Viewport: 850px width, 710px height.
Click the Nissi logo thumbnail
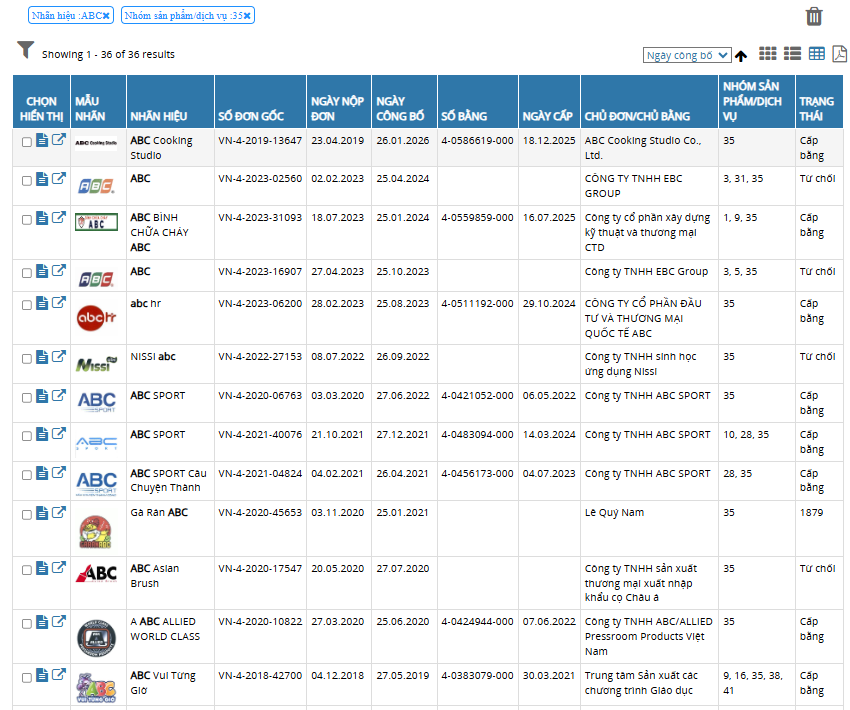[96, 364]
